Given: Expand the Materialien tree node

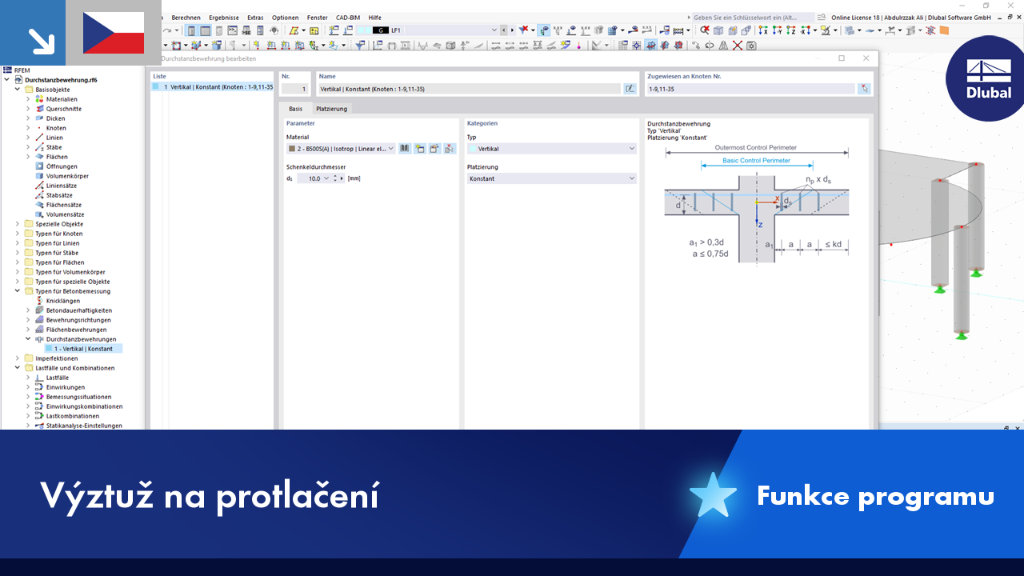Looking at the screenshot, I should 28,99.
